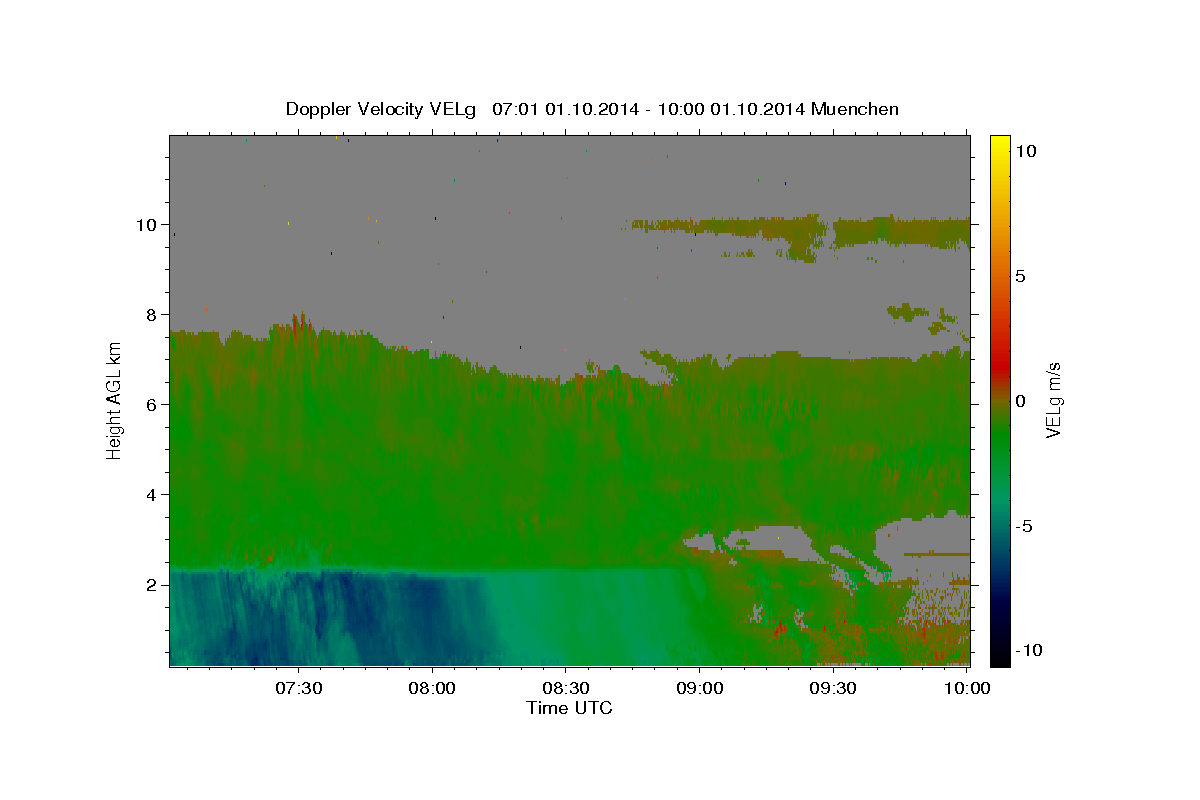Click the height axis label '10'

pos(148,224)
